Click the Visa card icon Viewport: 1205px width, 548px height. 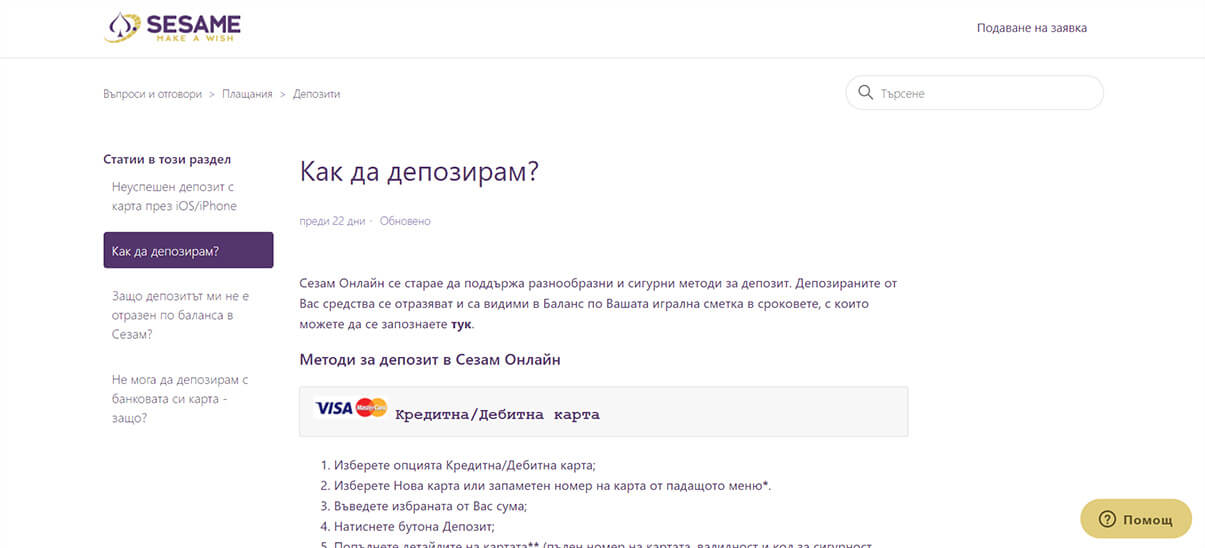(x=334, y=408)
